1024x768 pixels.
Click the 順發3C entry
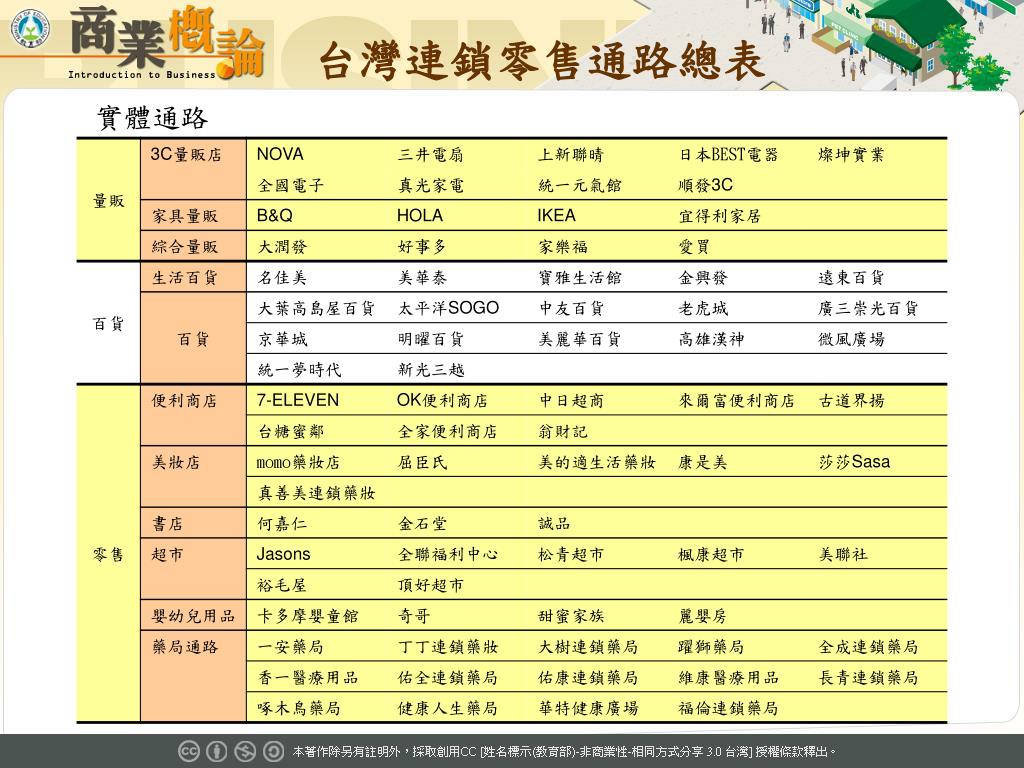click(x=705, y=185)
